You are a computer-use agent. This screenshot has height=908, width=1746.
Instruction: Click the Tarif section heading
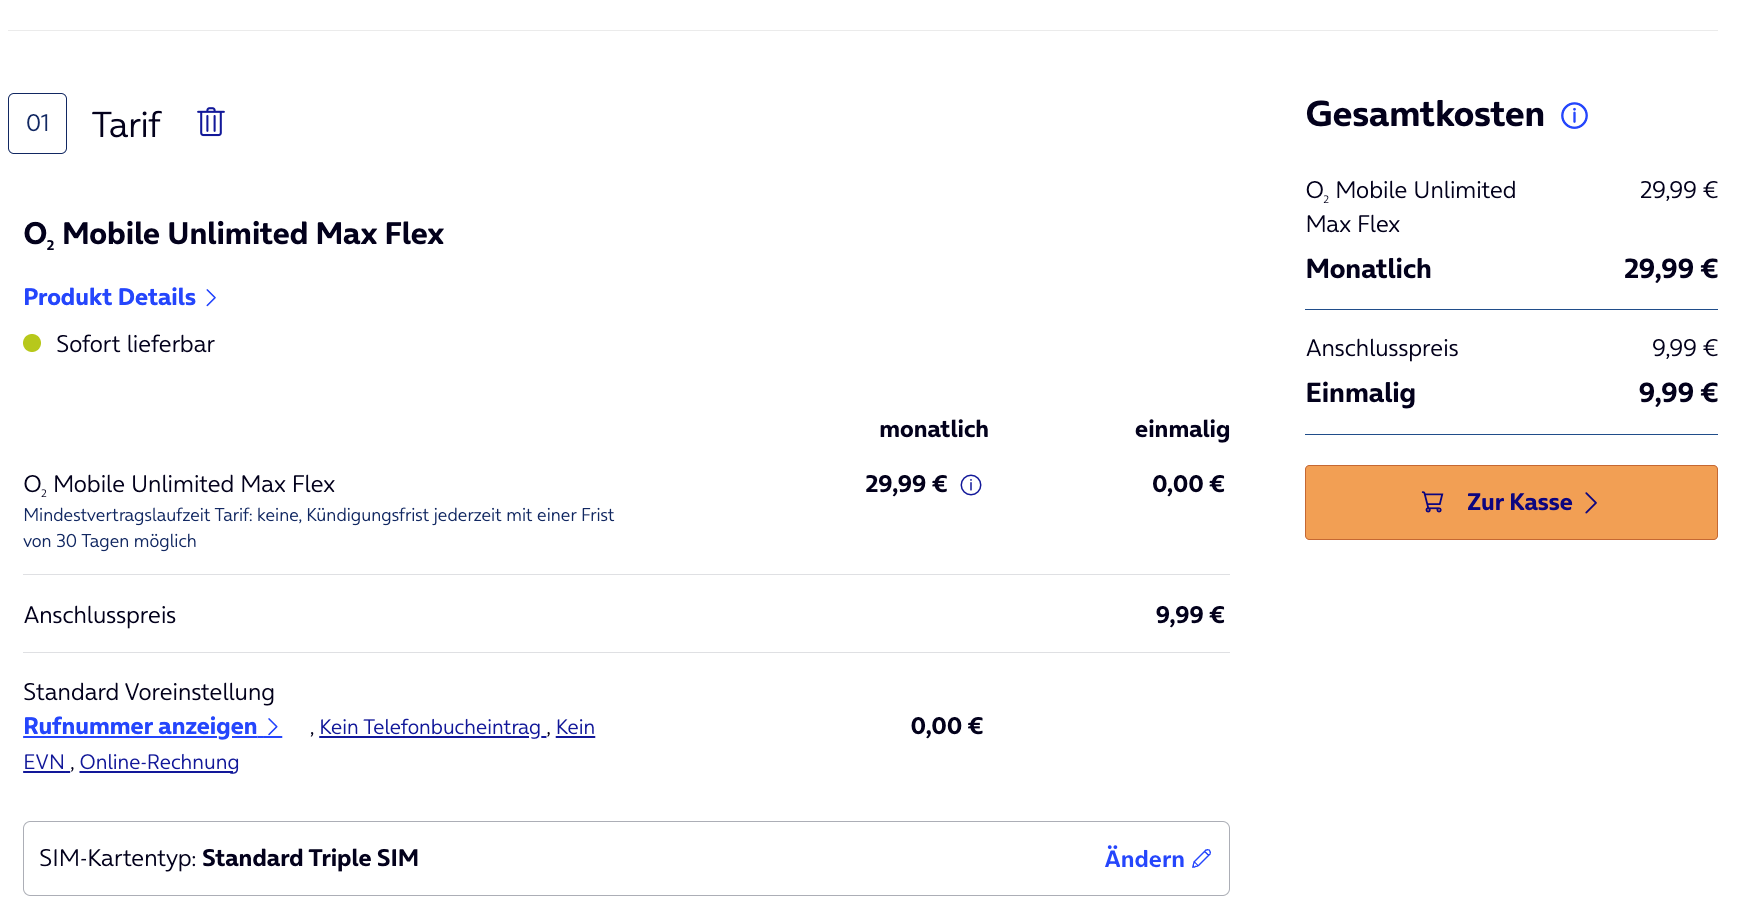(x=126, y=124)
